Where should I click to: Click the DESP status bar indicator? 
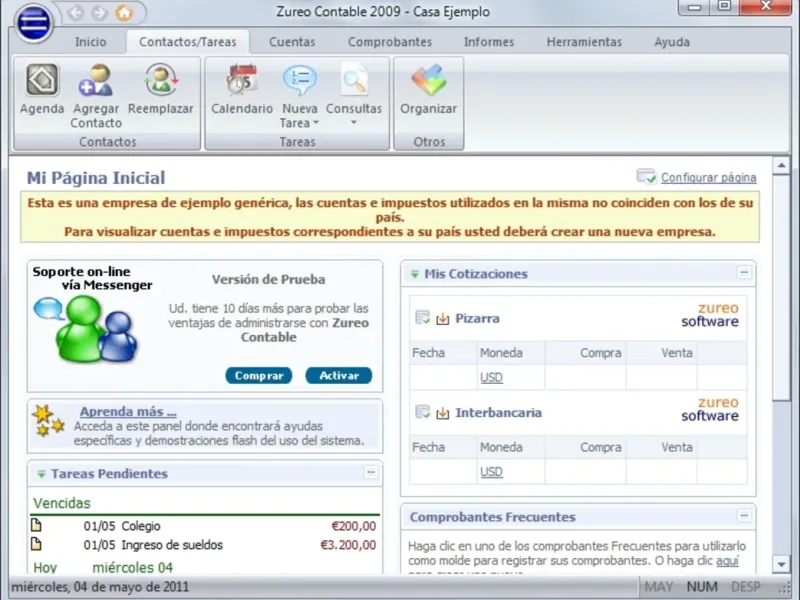click(x=745, y=587)
